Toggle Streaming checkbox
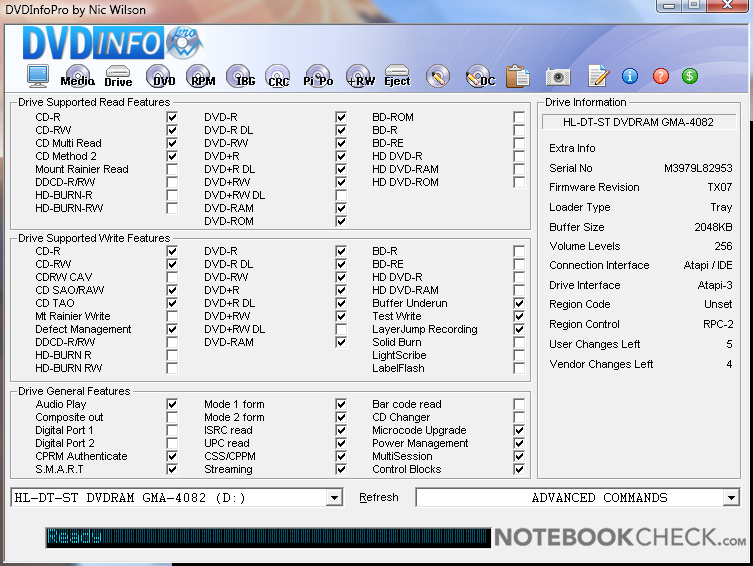Image resolution: width=753 pixels, height=566 pixels. (341, 469)
